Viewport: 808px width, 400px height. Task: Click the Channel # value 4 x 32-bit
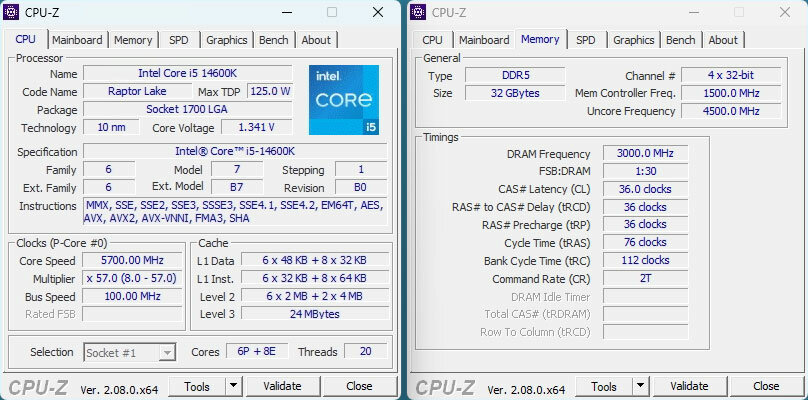point(731,75)
